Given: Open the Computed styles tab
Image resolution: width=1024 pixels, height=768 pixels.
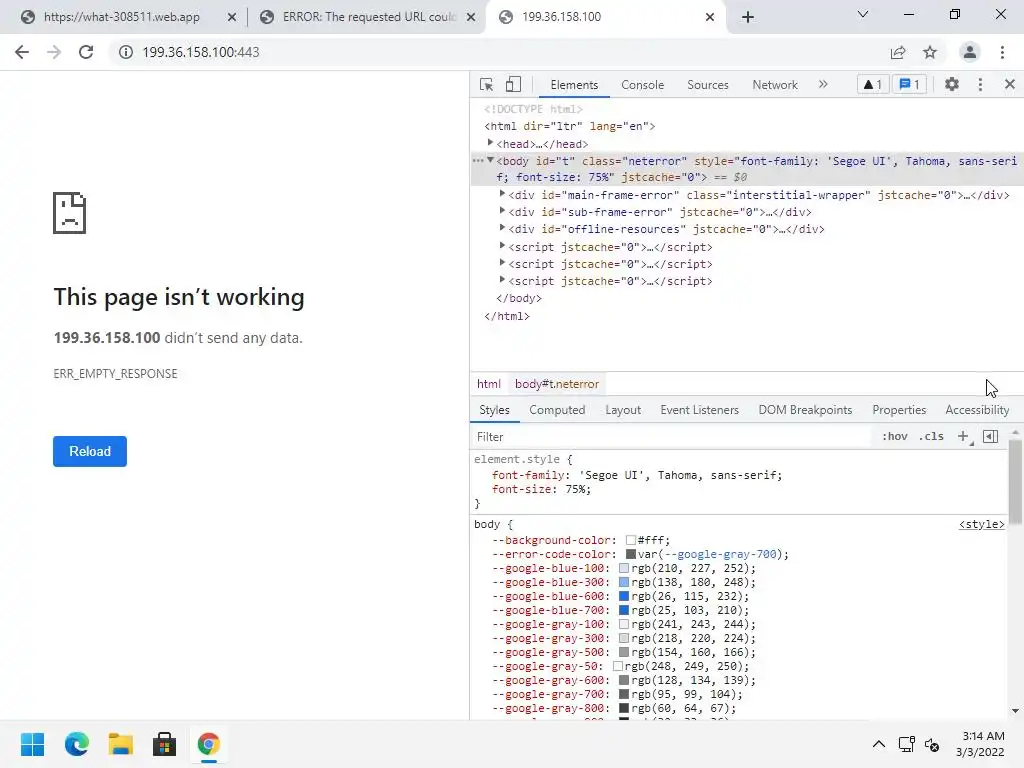Looking at the screenshot, I should tap(557, 410).
